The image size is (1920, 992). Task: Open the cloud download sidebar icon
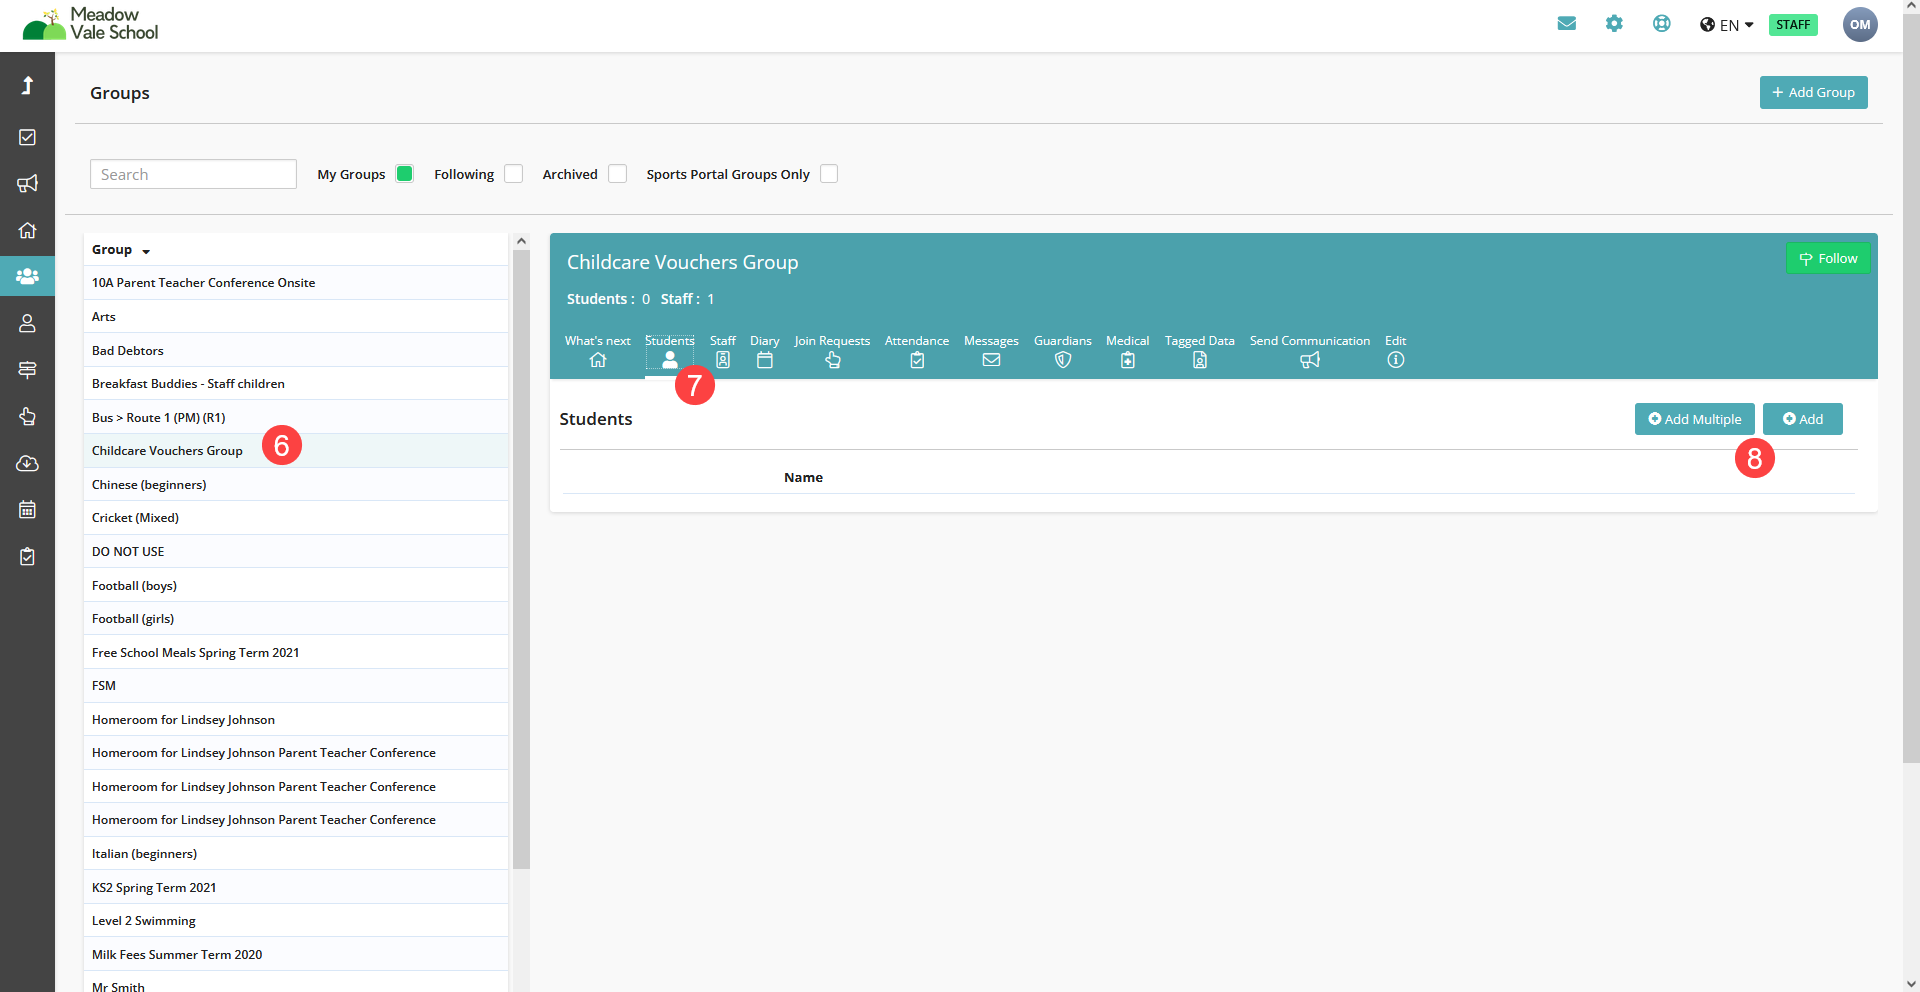[27, 463]
